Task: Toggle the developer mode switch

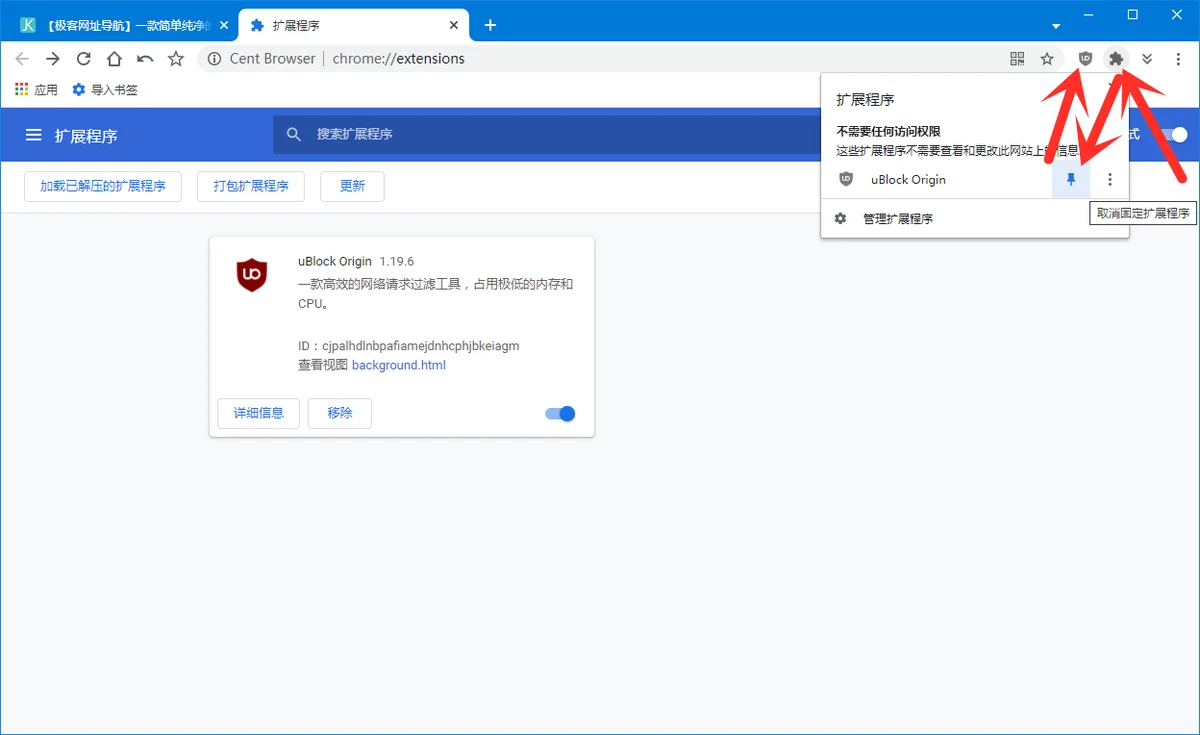Action: coord(1172,134)
